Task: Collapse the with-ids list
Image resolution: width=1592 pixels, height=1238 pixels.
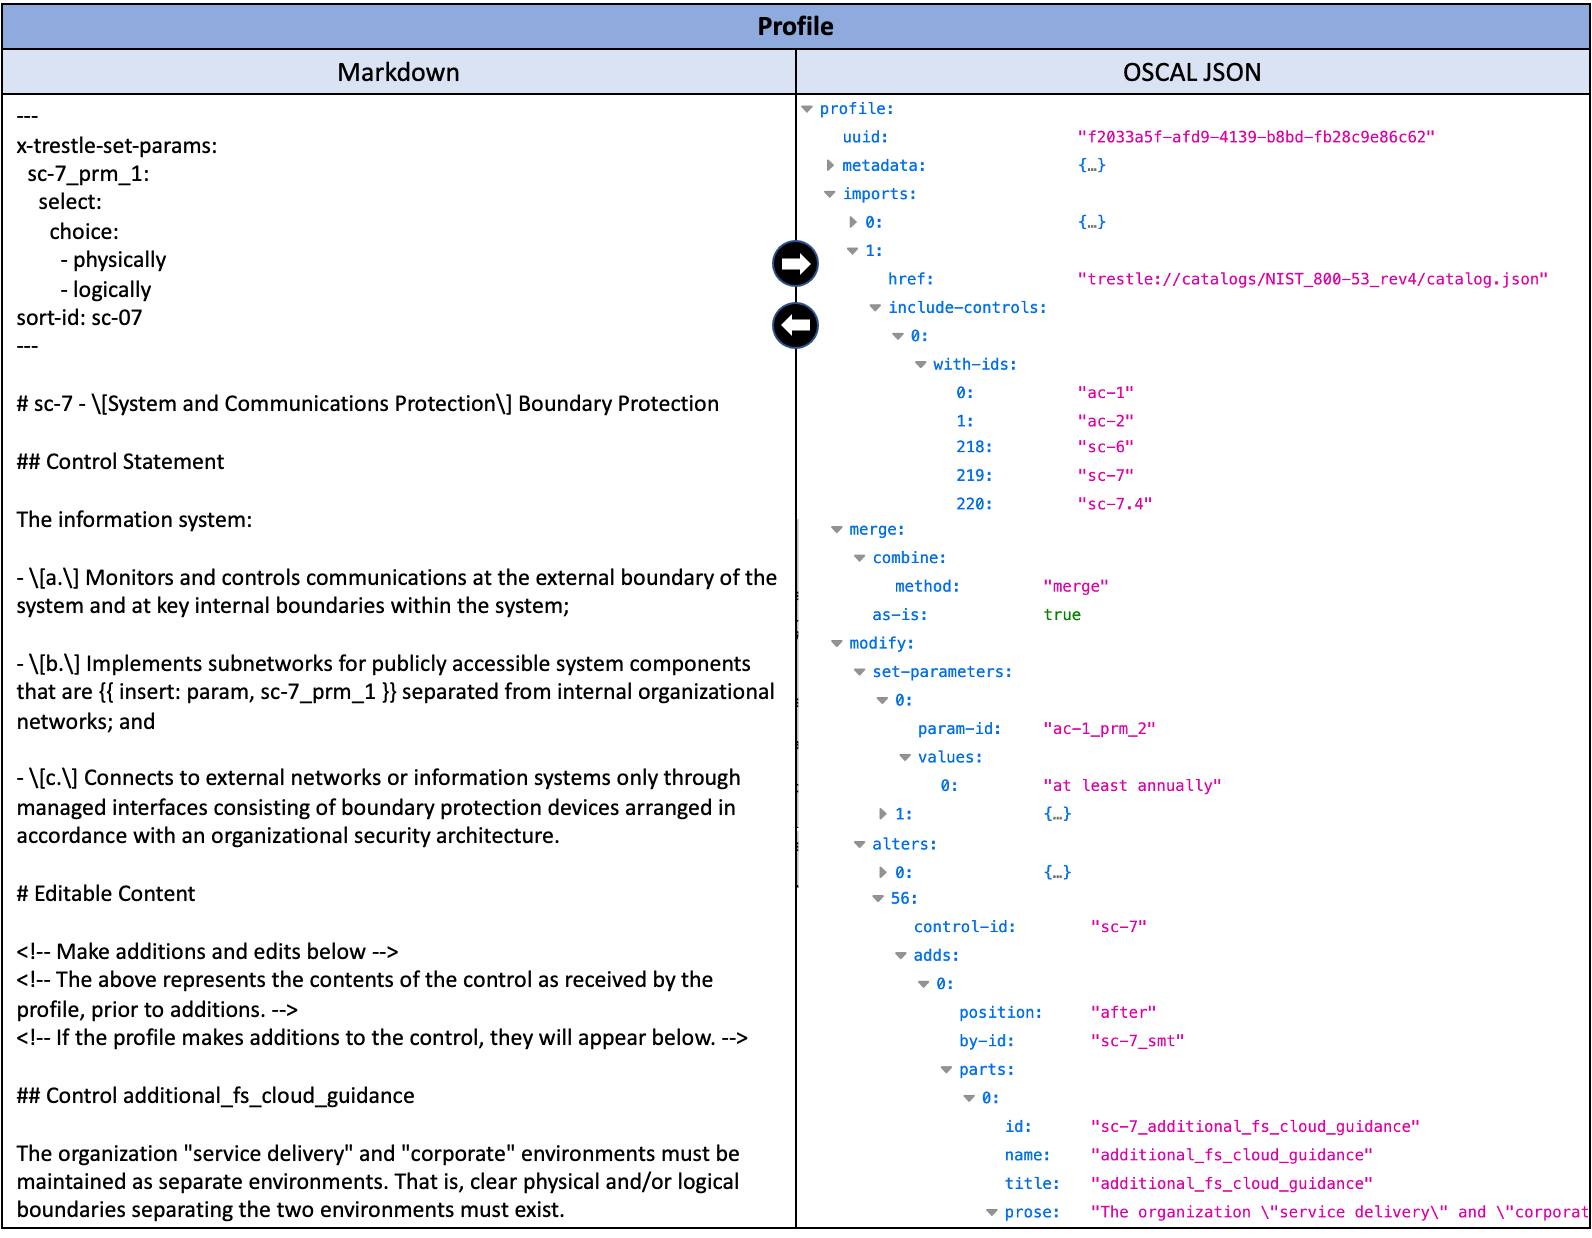Action: click(x=920, y=365)
